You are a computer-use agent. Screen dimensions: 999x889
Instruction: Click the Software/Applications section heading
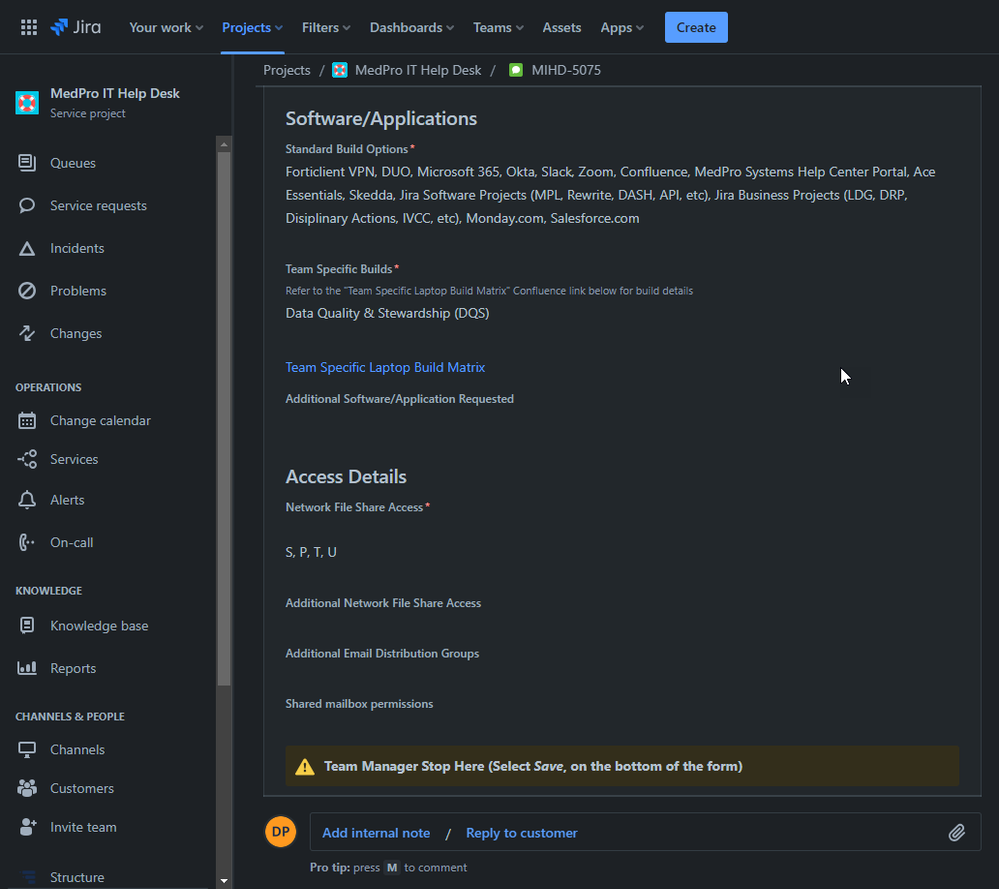coord(381,119)
